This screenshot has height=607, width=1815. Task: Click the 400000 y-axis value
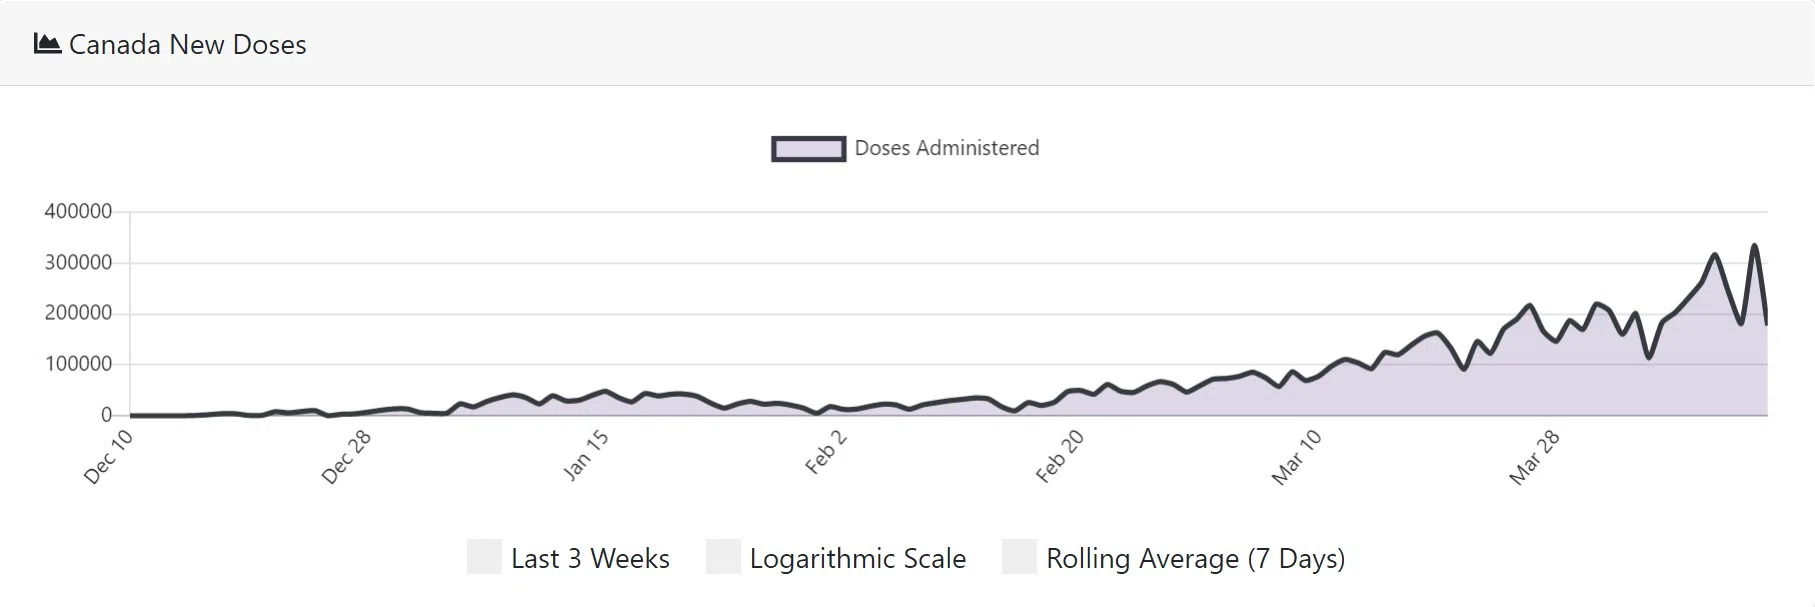click(78, 212)
